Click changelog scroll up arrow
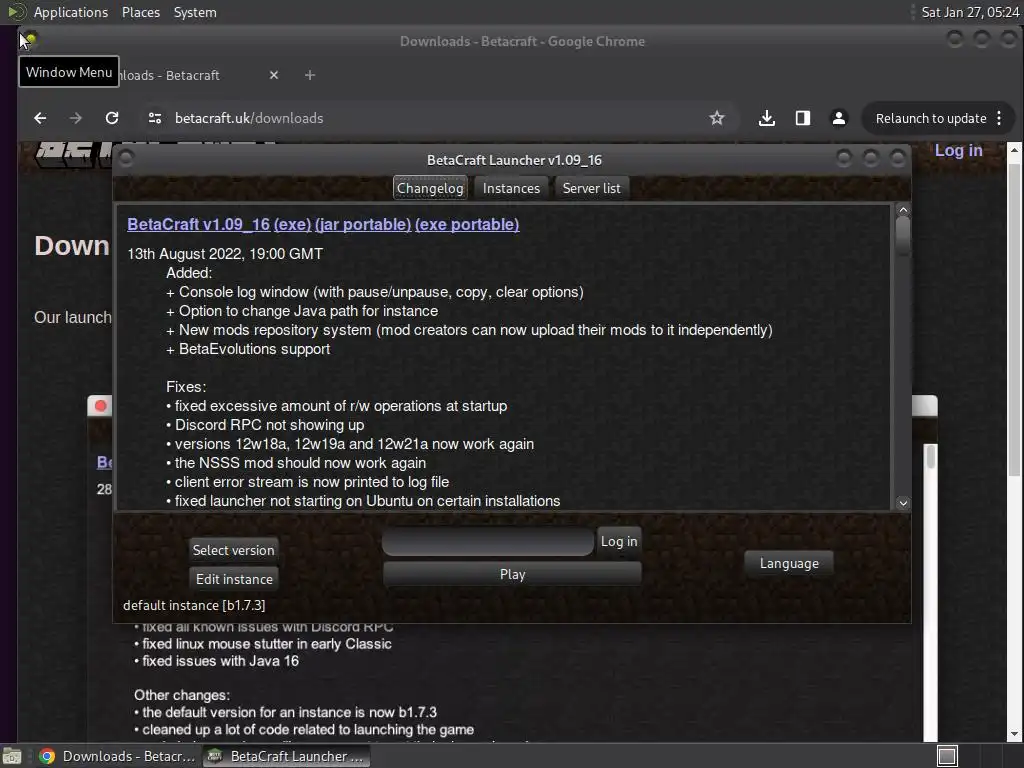The image size is (1024, 768). (x=903, y=210)
